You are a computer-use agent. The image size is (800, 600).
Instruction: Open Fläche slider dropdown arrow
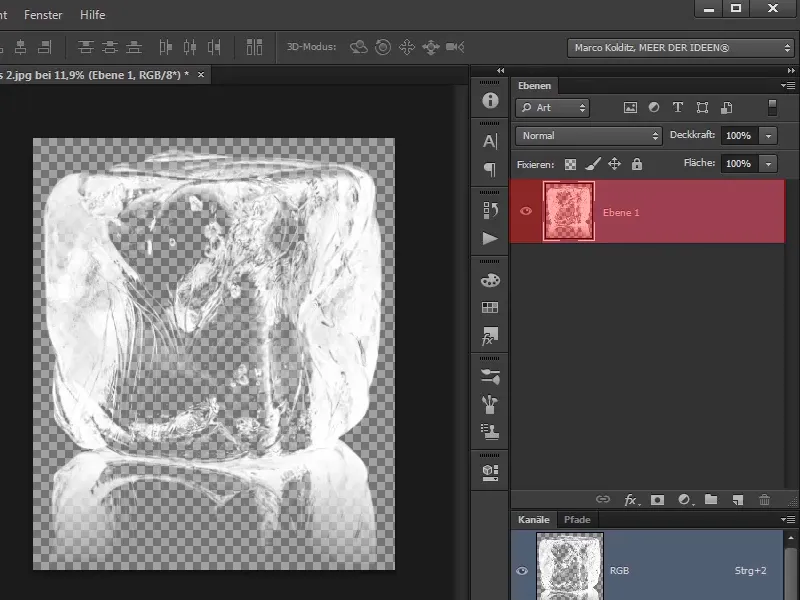click(768, 164)
